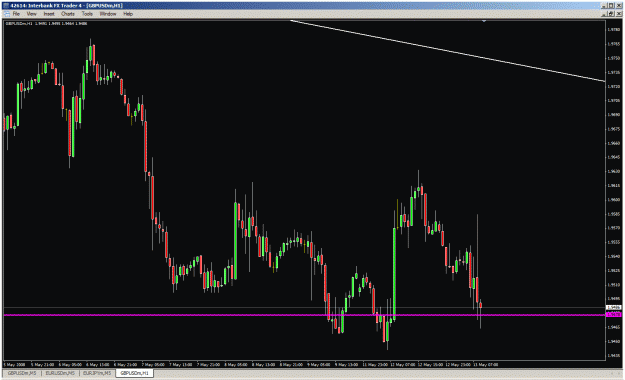Open the Insert menu
Screen dimensions: 625x380
pyautogui.click(x=49, y=14)
